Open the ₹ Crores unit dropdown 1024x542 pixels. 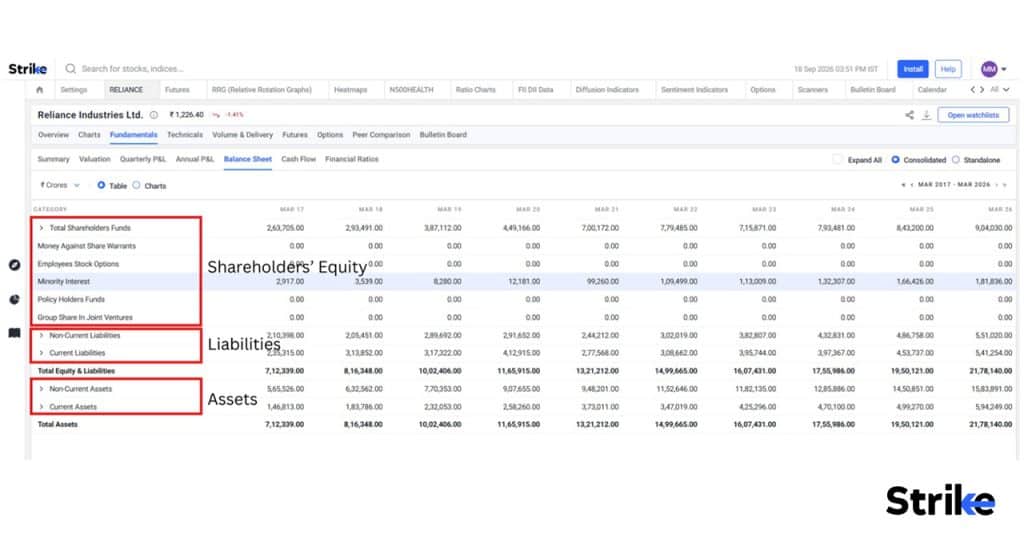click(59, 185)
